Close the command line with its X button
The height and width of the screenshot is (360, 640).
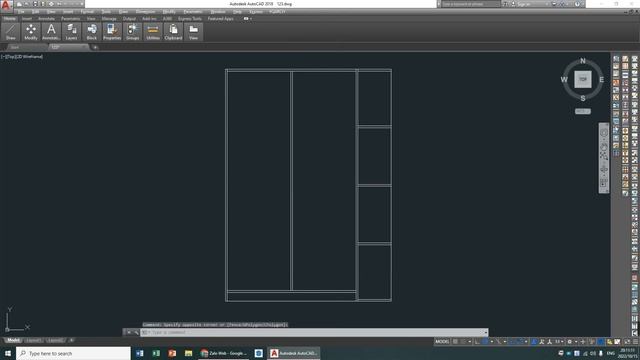click(x=129, y=332)
